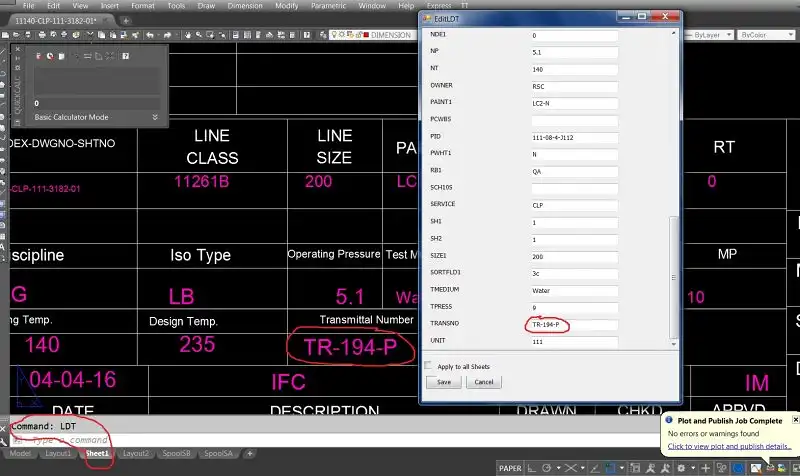800x476 pixels.
Task: Toggle blue hardware acceleration circle icon
Action: [x=738, y=468]
